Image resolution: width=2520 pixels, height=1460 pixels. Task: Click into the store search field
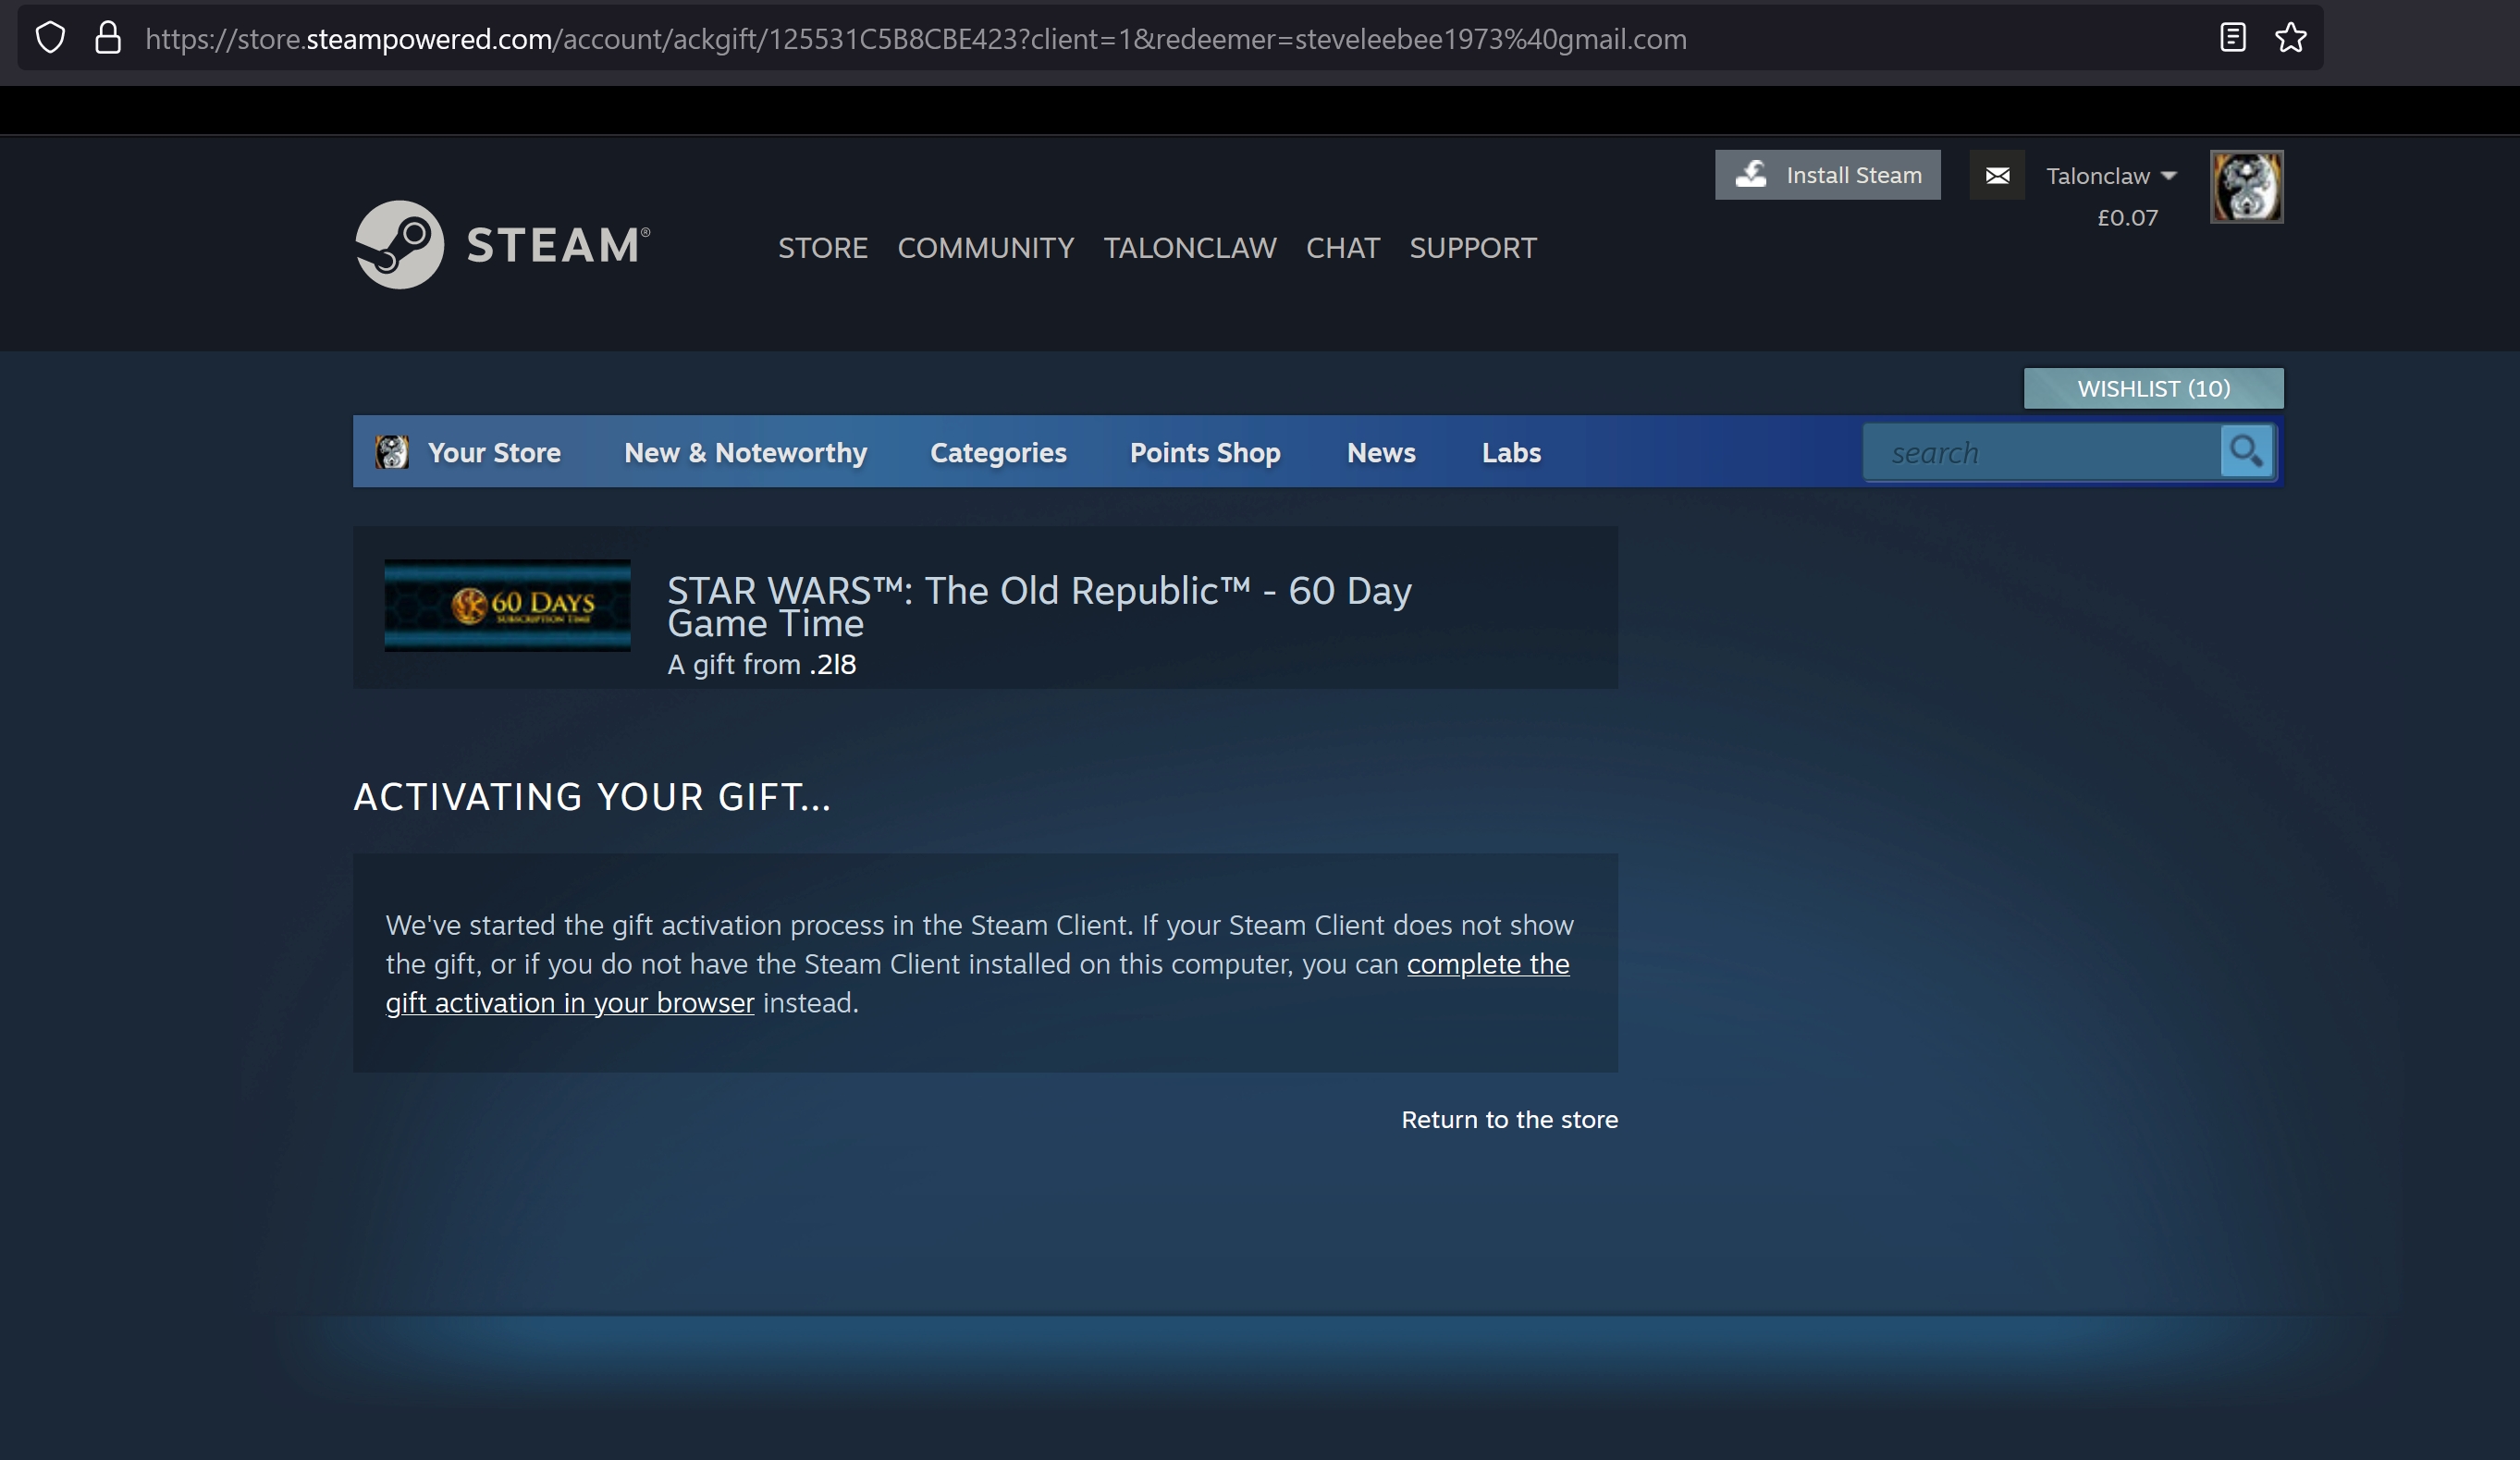click(x=2040, y=453)
